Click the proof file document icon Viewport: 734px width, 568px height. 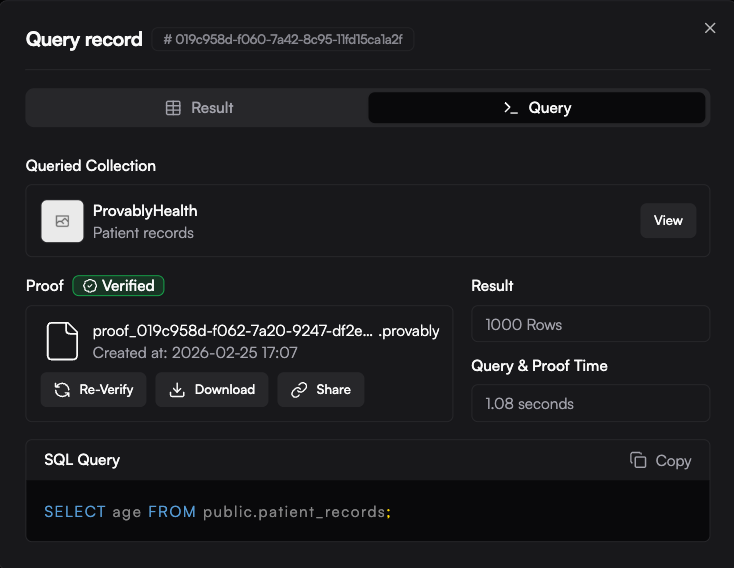pyautogui.click(x=62, y=341)
